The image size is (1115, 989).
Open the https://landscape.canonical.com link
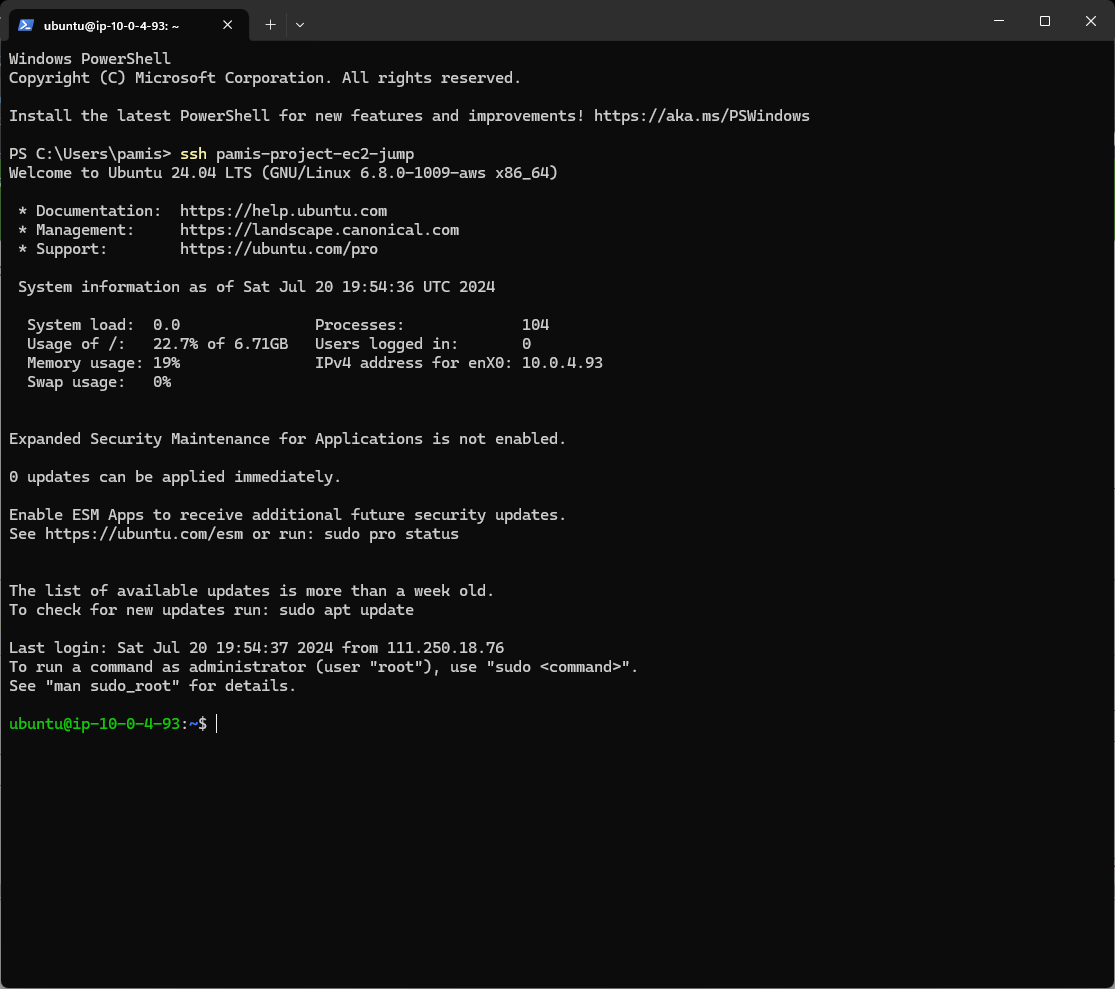coord(319,230)
